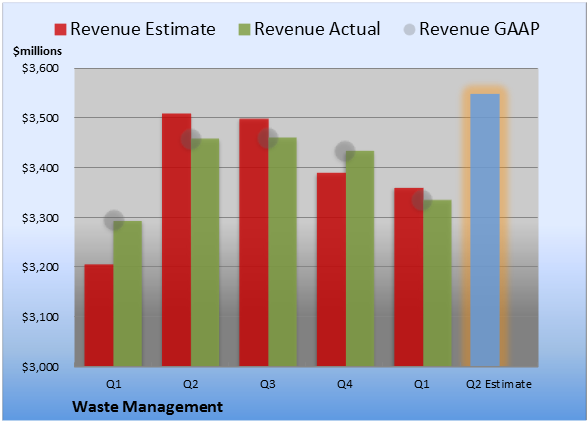The image size is (588, 422).
Task: Click the gray Revenue GAAP legend dot
Action: [x=410, y=29]
